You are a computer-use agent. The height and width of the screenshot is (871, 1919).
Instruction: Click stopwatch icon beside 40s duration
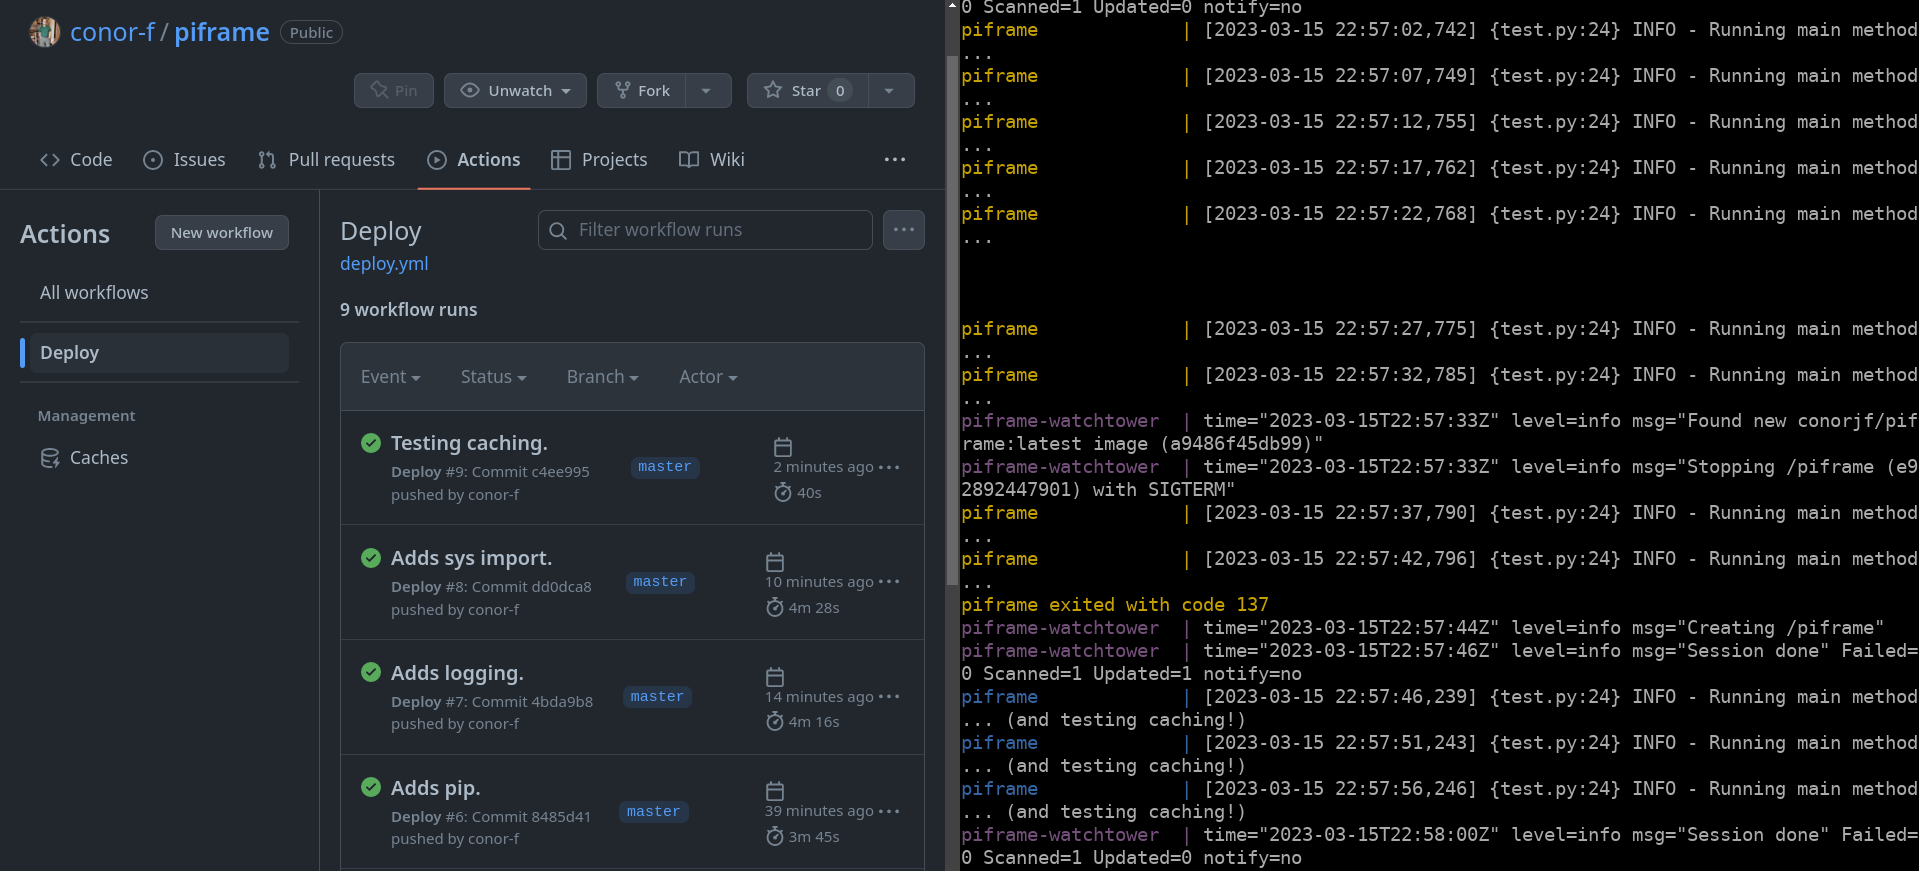pos(783,492)
